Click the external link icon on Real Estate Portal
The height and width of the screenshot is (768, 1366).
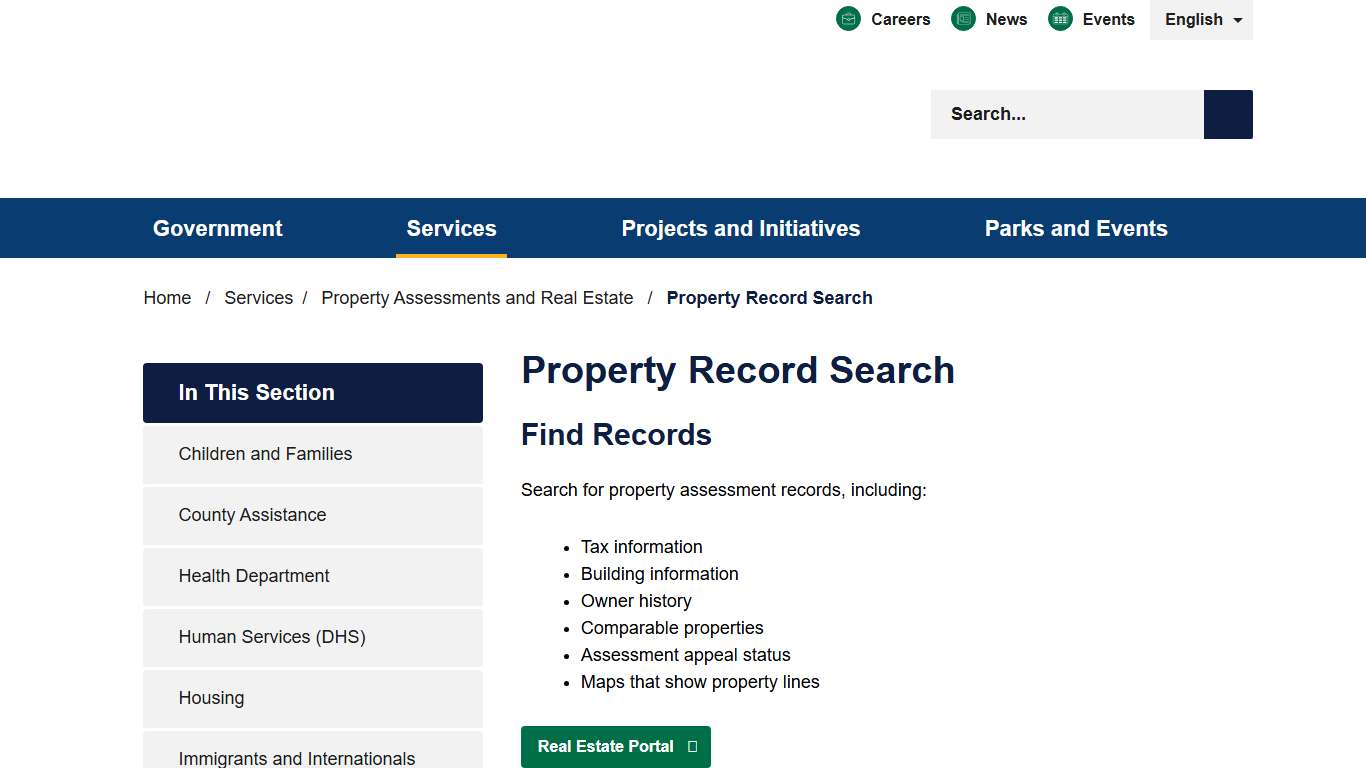click(x=692, y=747)
